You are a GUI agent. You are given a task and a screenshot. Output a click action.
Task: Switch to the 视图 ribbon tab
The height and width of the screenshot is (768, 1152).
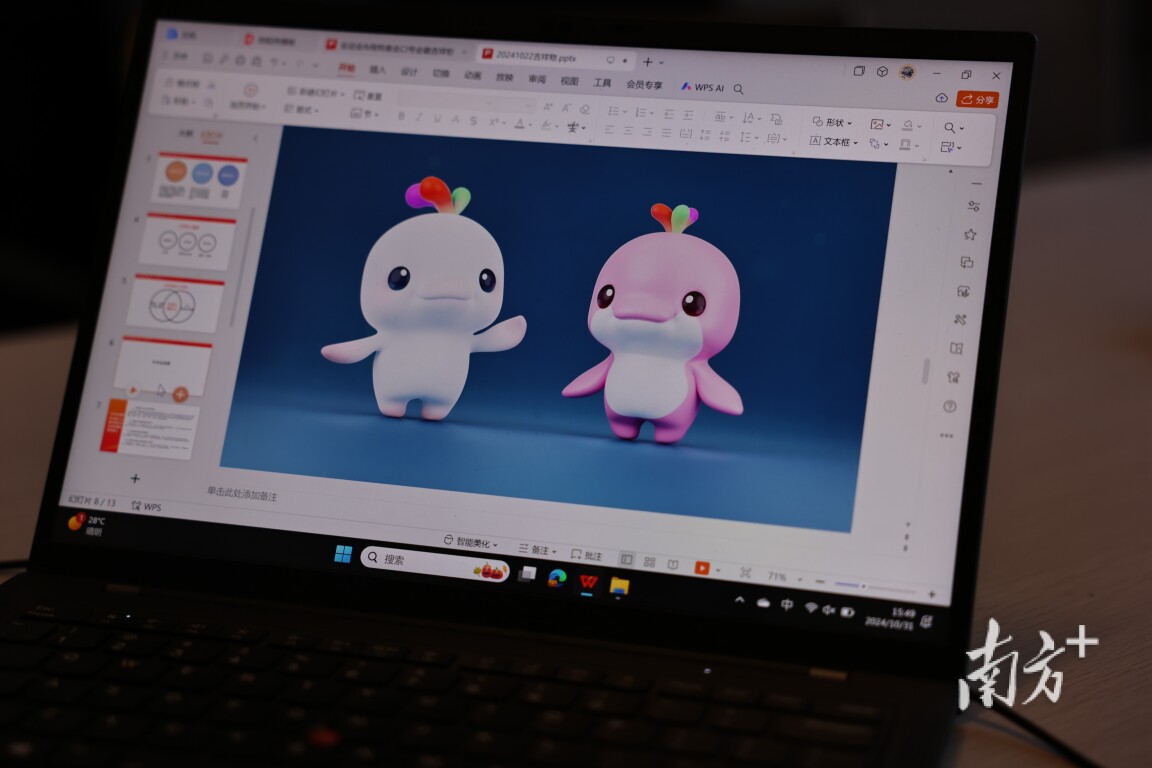pyautogui.click(x=569, y=81)
